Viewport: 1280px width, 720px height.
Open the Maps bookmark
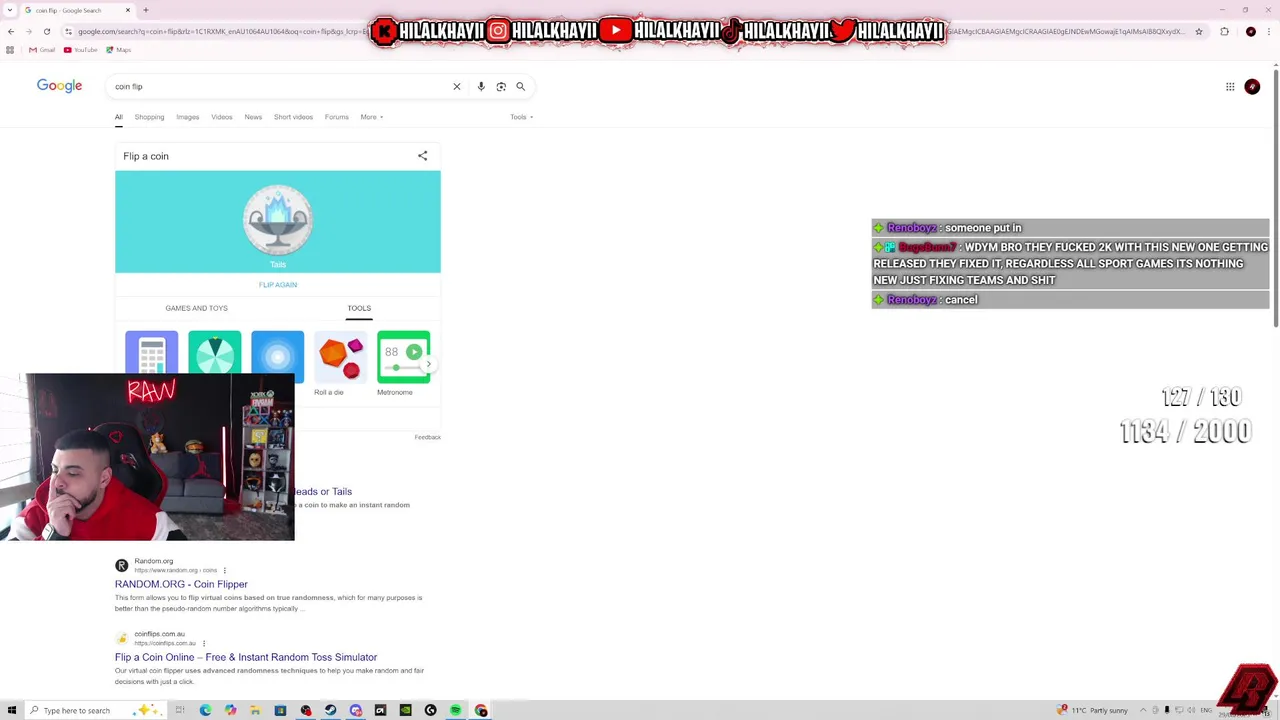[x=119, y=50]
